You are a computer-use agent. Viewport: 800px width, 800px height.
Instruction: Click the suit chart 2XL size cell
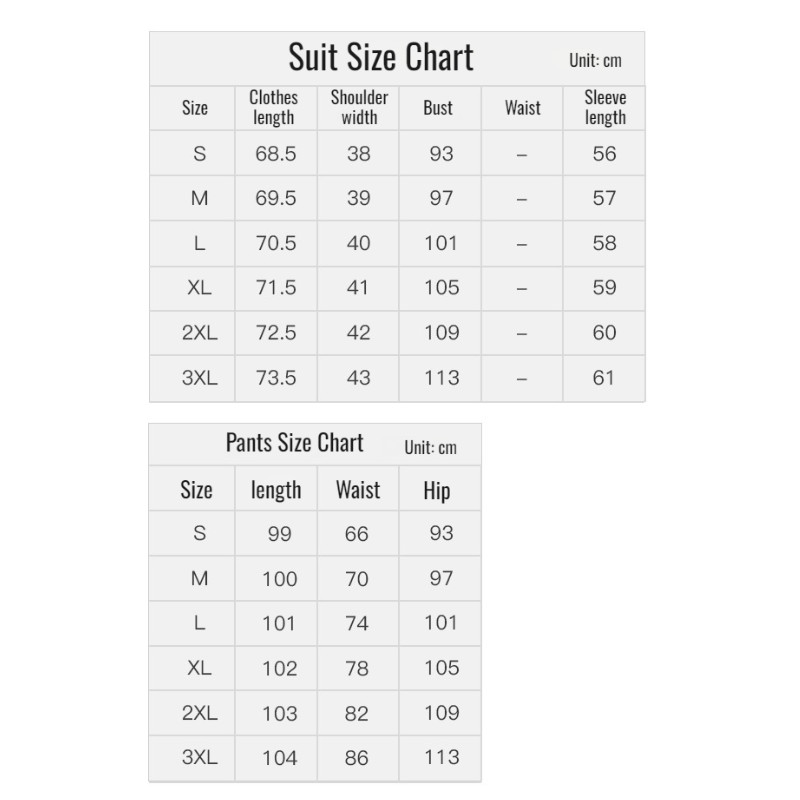point(199,333)
